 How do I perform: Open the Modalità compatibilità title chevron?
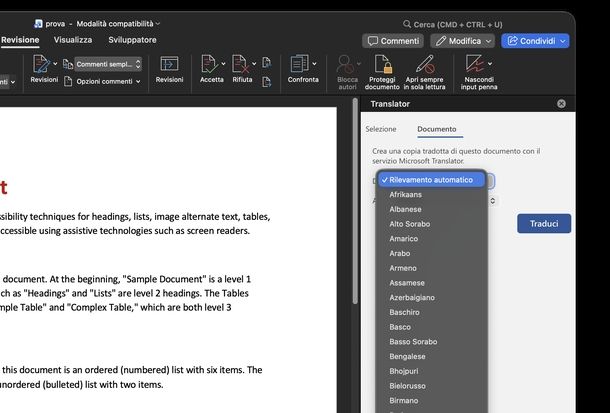click(x=158, y=24)
